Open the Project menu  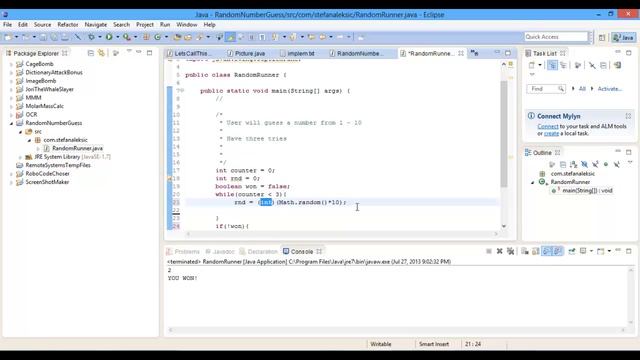[x=145, y=25]
